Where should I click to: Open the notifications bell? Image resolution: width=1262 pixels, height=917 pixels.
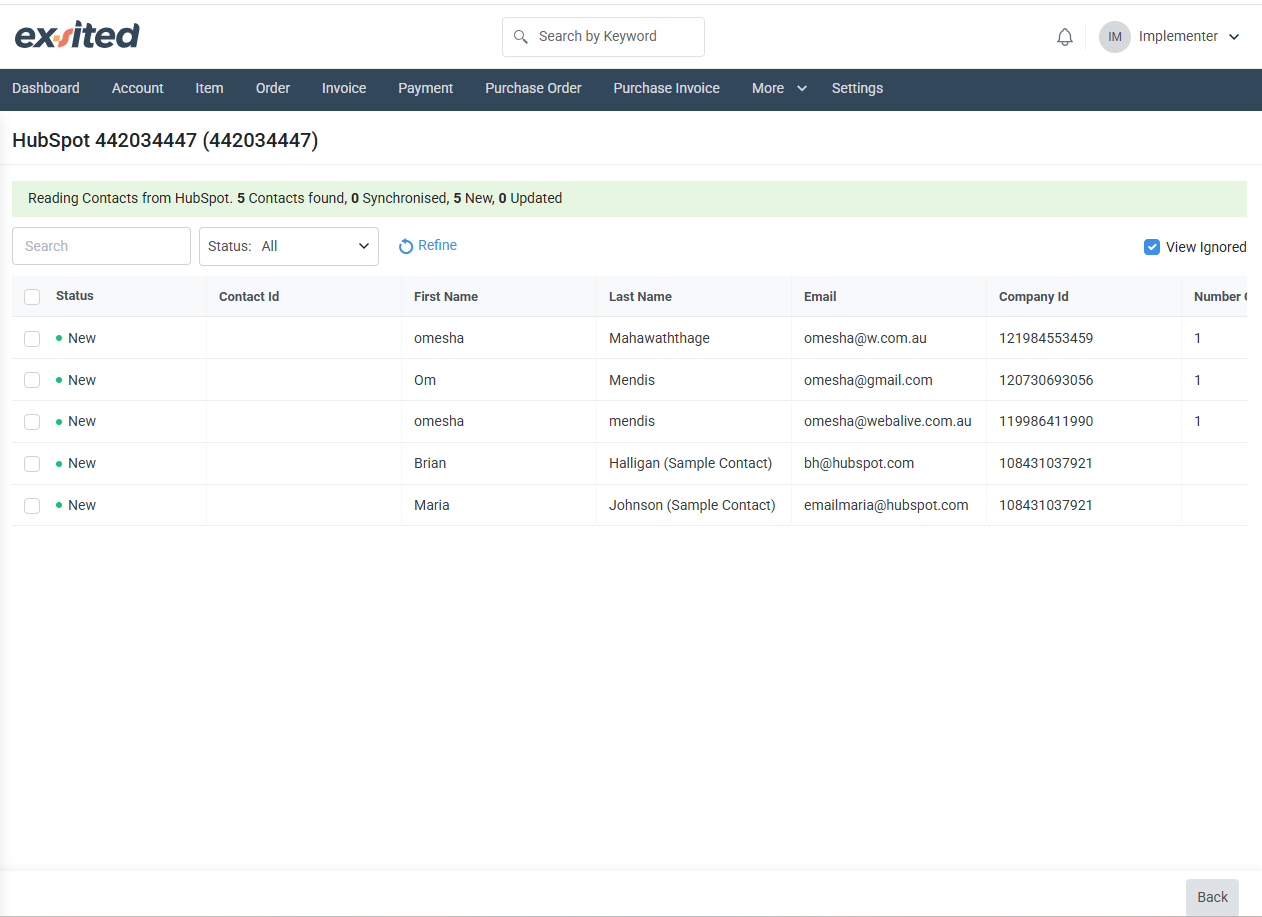tap(1065, 37)
